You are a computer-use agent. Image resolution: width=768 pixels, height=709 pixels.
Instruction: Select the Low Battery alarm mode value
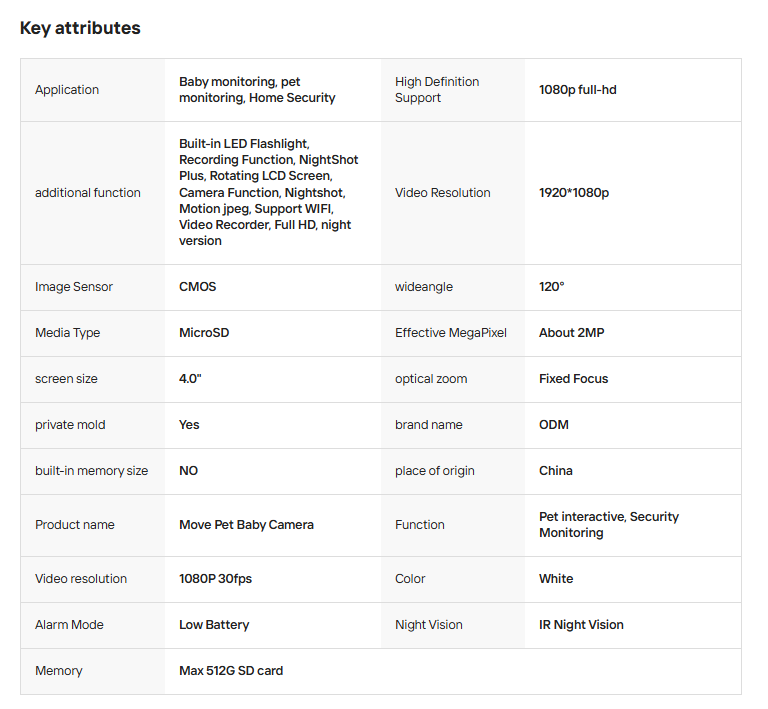[x=214, y=625]
